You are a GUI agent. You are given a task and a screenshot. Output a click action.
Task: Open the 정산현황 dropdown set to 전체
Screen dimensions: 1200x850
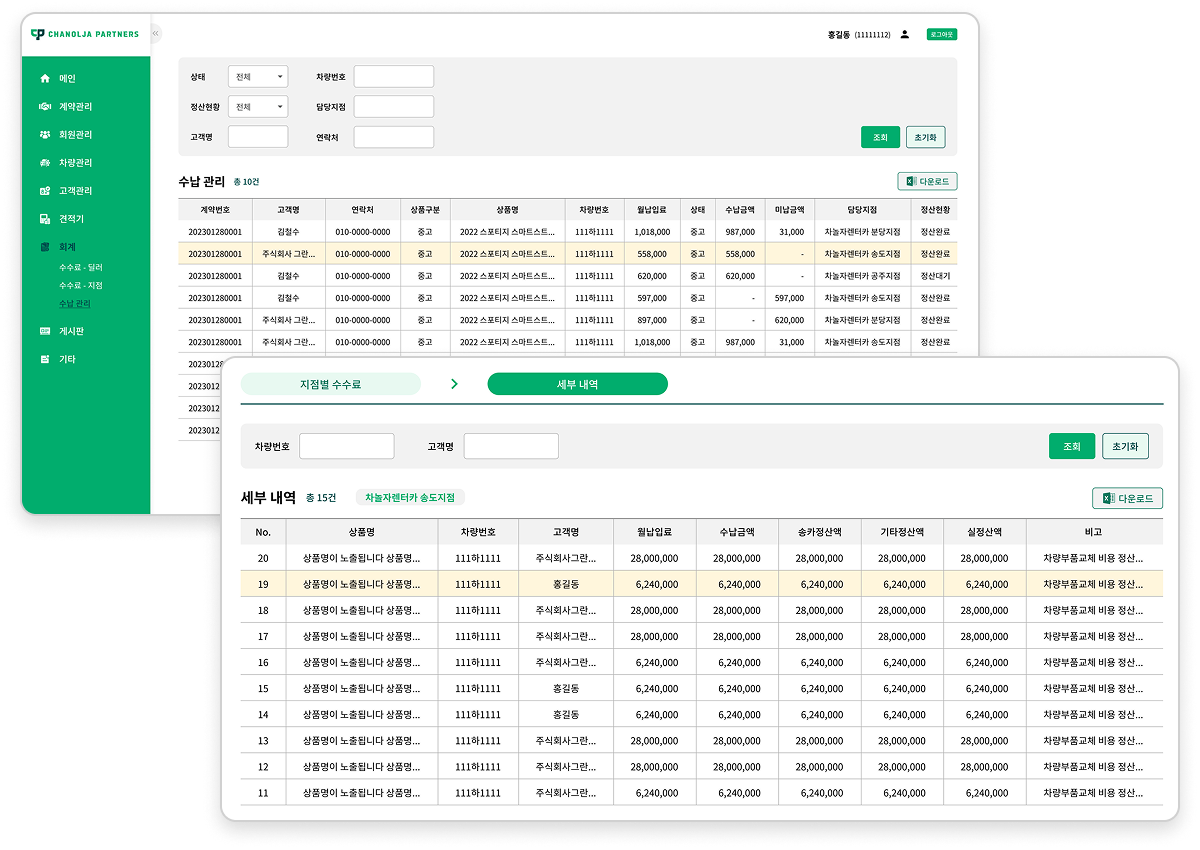point(258,106)
